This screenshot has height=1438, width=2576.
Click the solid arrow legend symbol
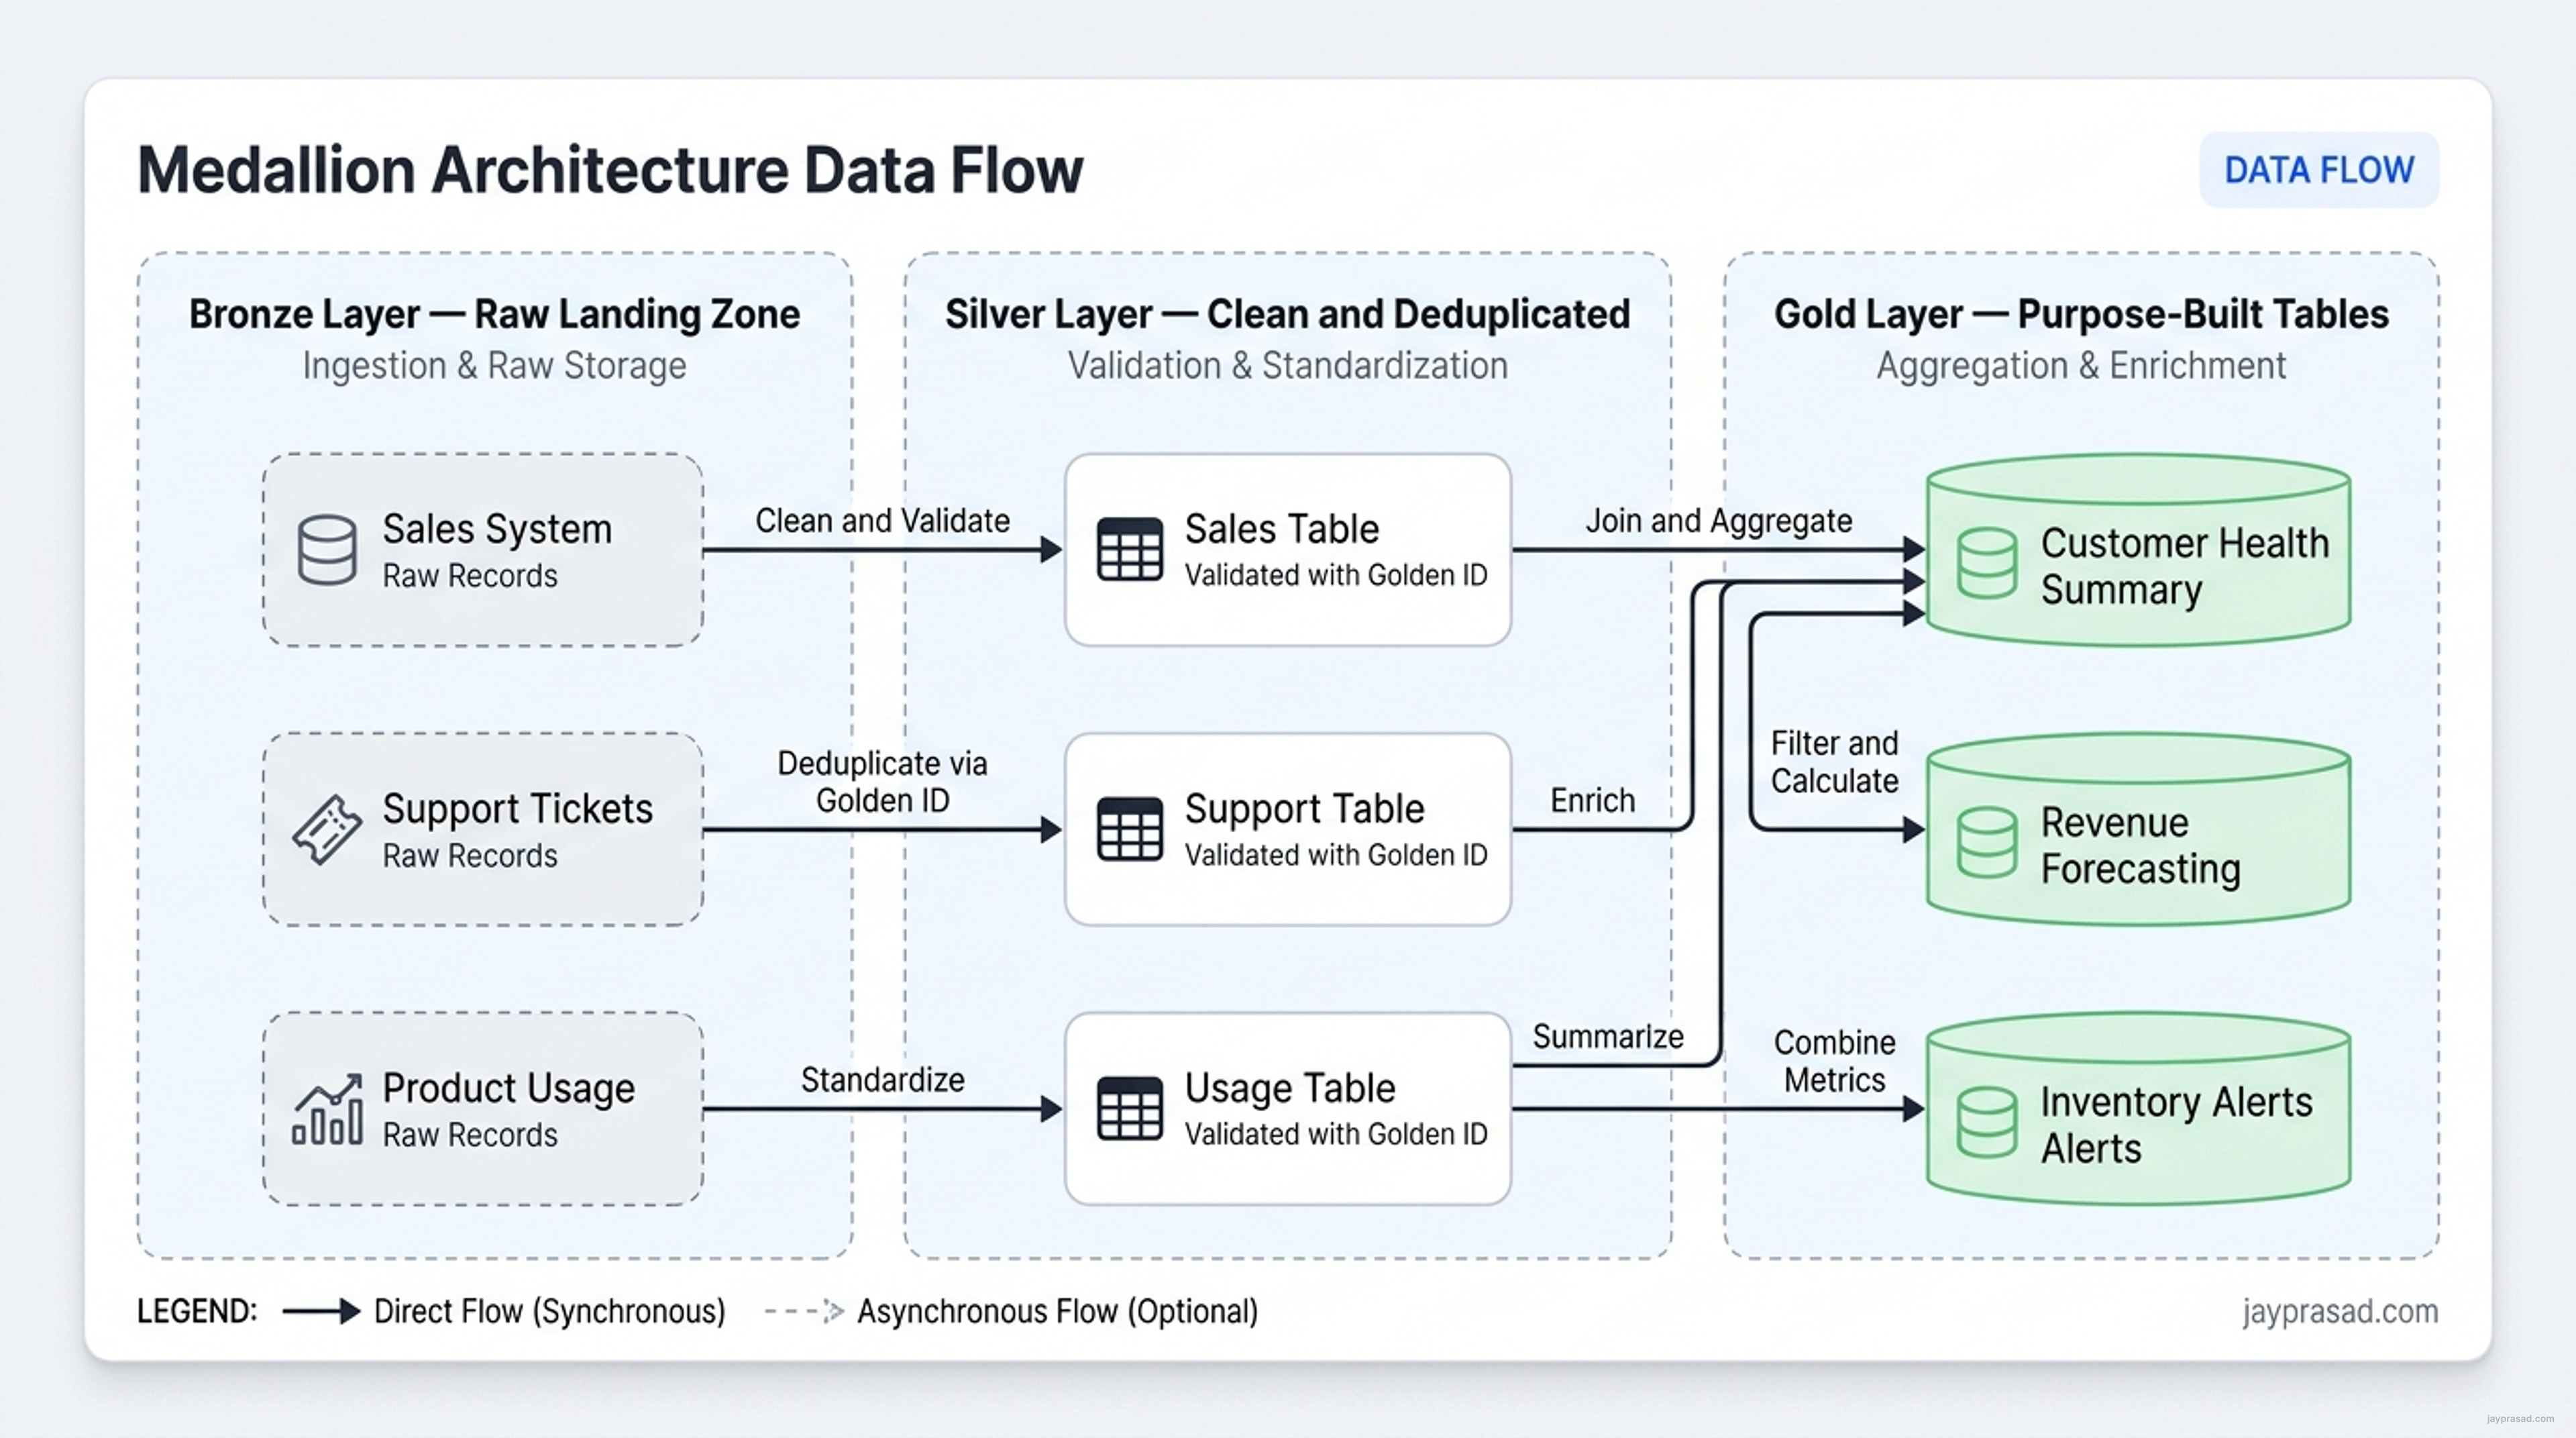pyautogui.click(x=321, y=1311)
